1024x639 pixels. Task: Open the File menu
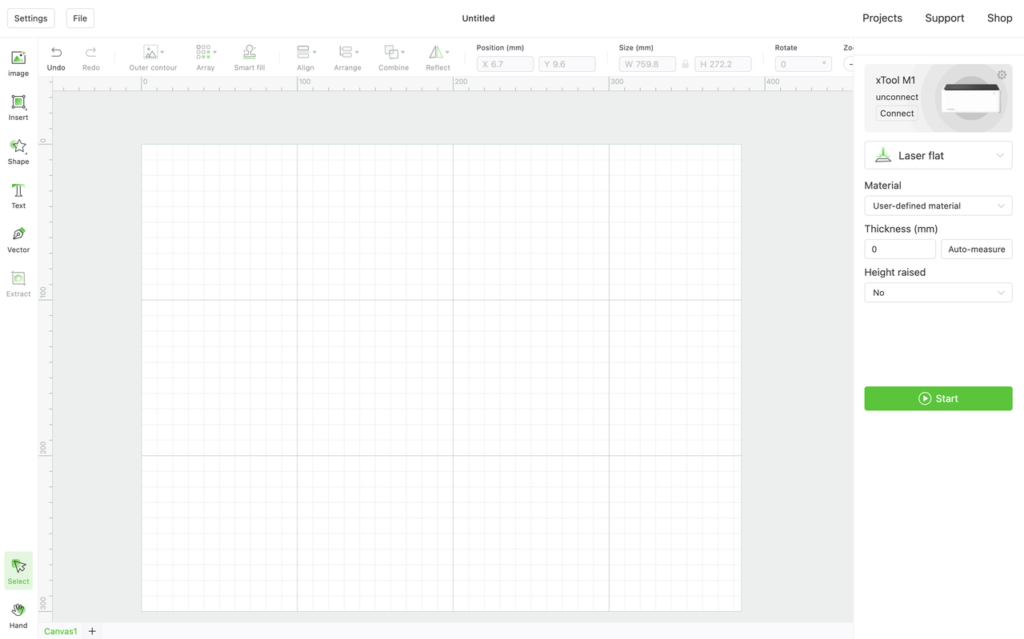click(80, 18)
